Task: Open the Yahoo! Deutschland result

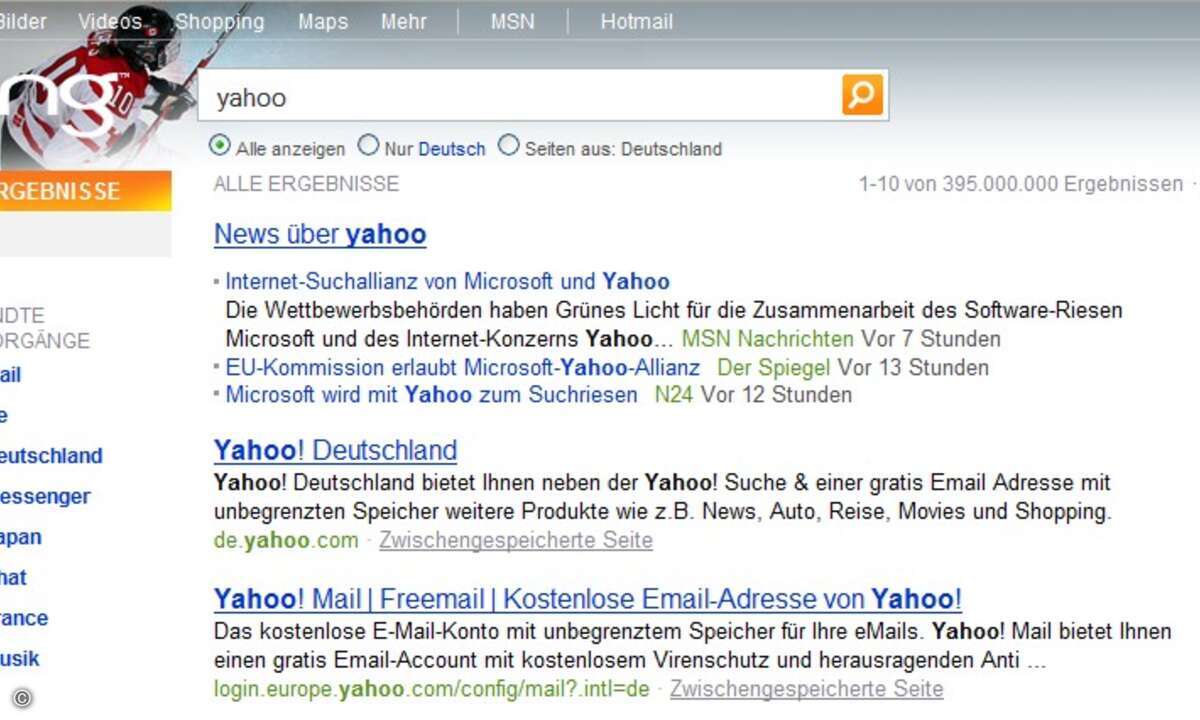Action: pyautogui.click(x=335, y=450)
